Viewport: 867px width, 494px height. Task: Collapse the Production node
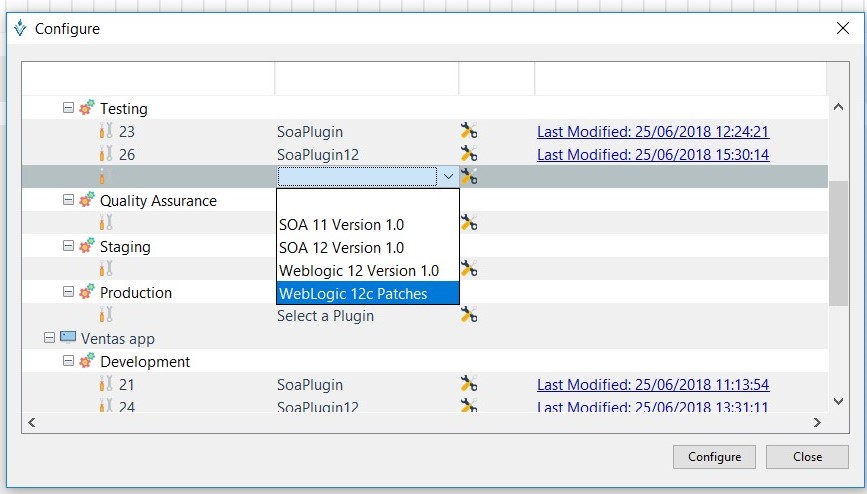click(x=68, y=292)
